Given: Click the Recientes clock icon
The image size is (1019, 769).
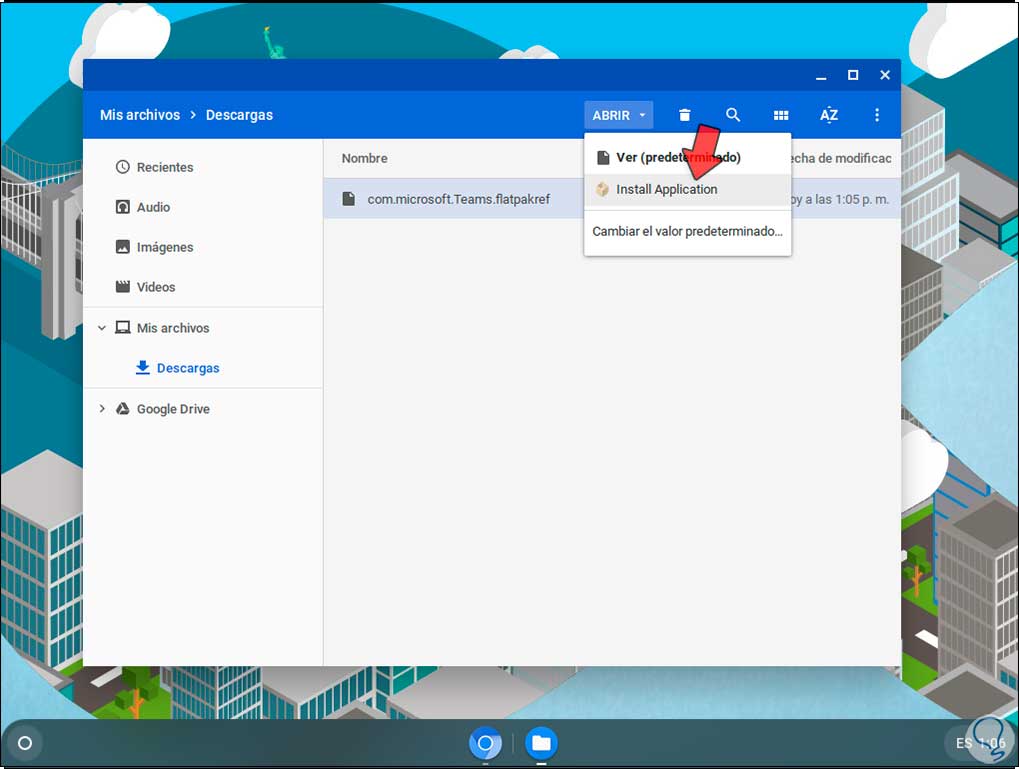Looking at the screenshot, I should pos(122,167).
